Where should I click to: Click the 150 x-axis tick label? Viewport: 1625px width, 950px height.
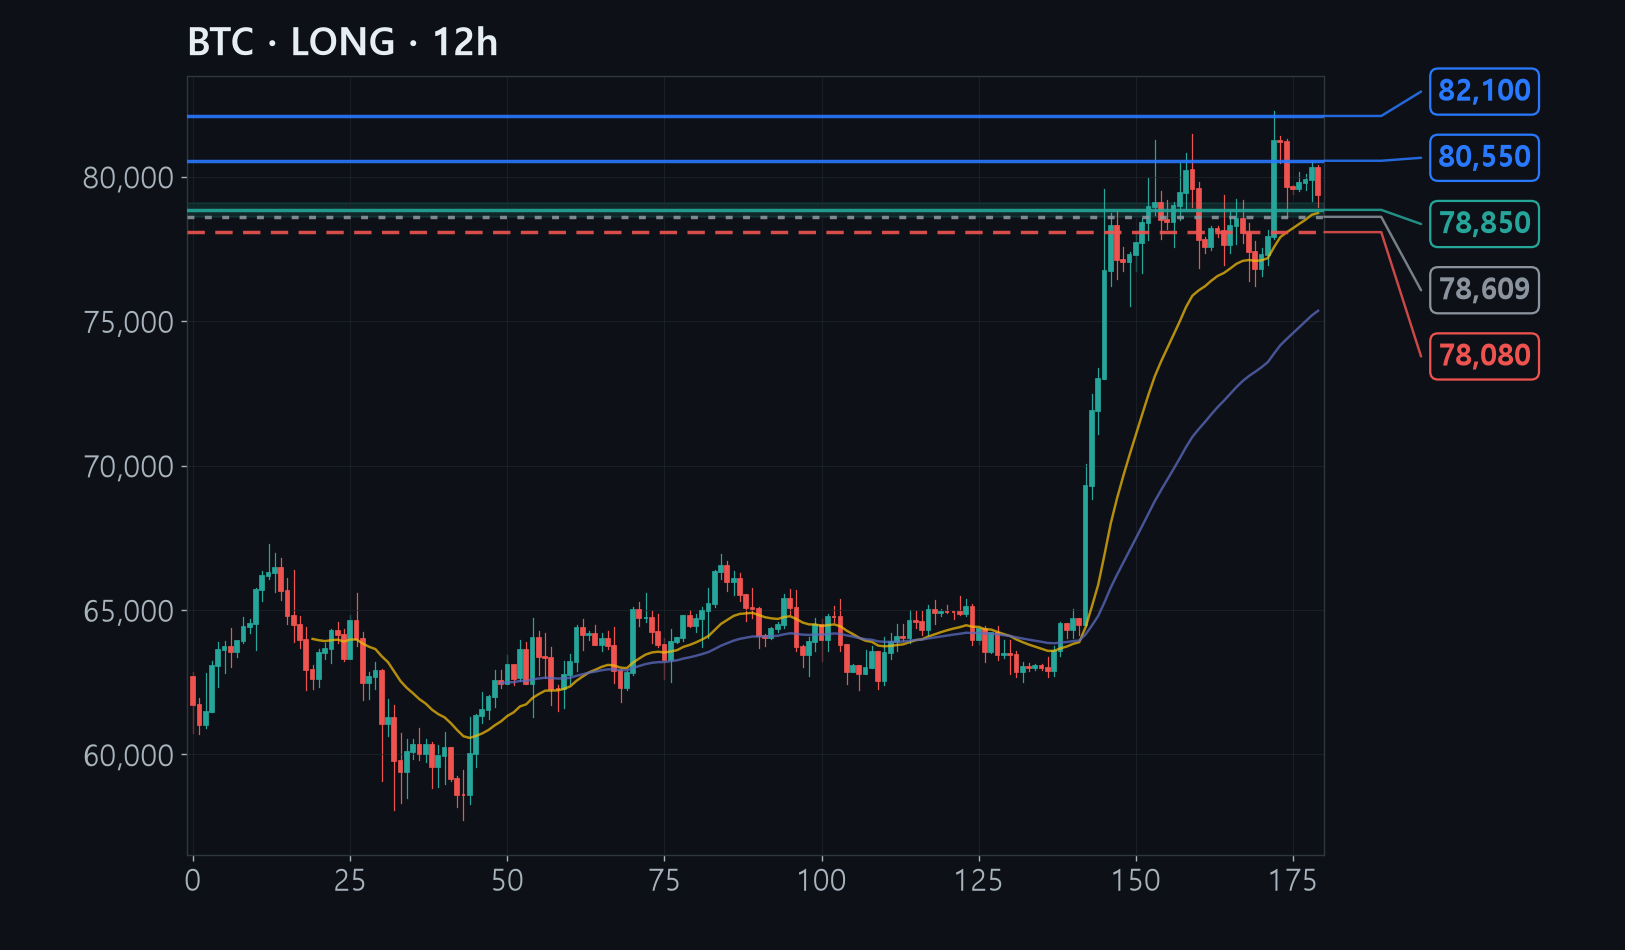pos(1136,881)
